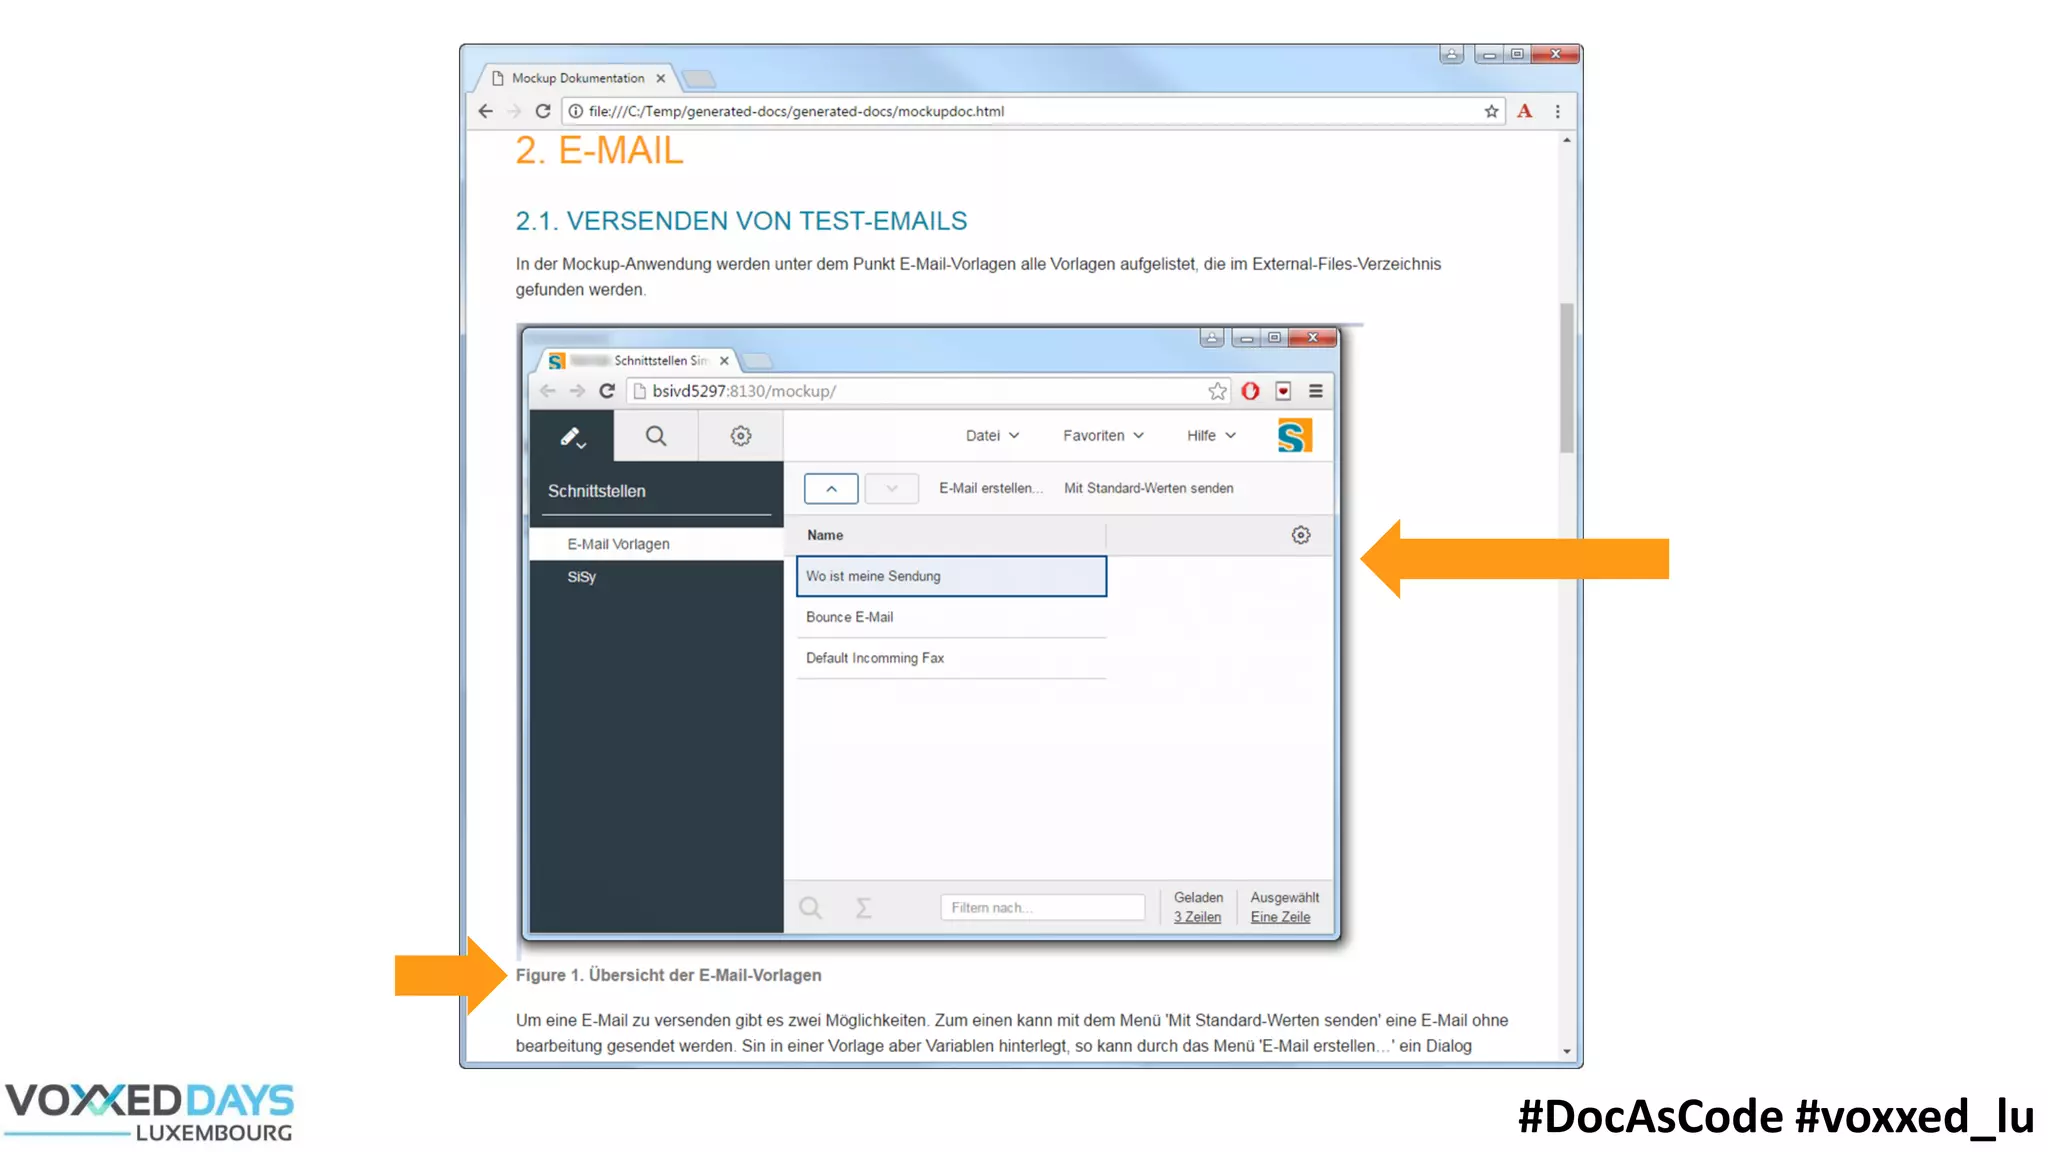
Task: Open the red A extension in outer browser
Action: [x=1524, y=111]
